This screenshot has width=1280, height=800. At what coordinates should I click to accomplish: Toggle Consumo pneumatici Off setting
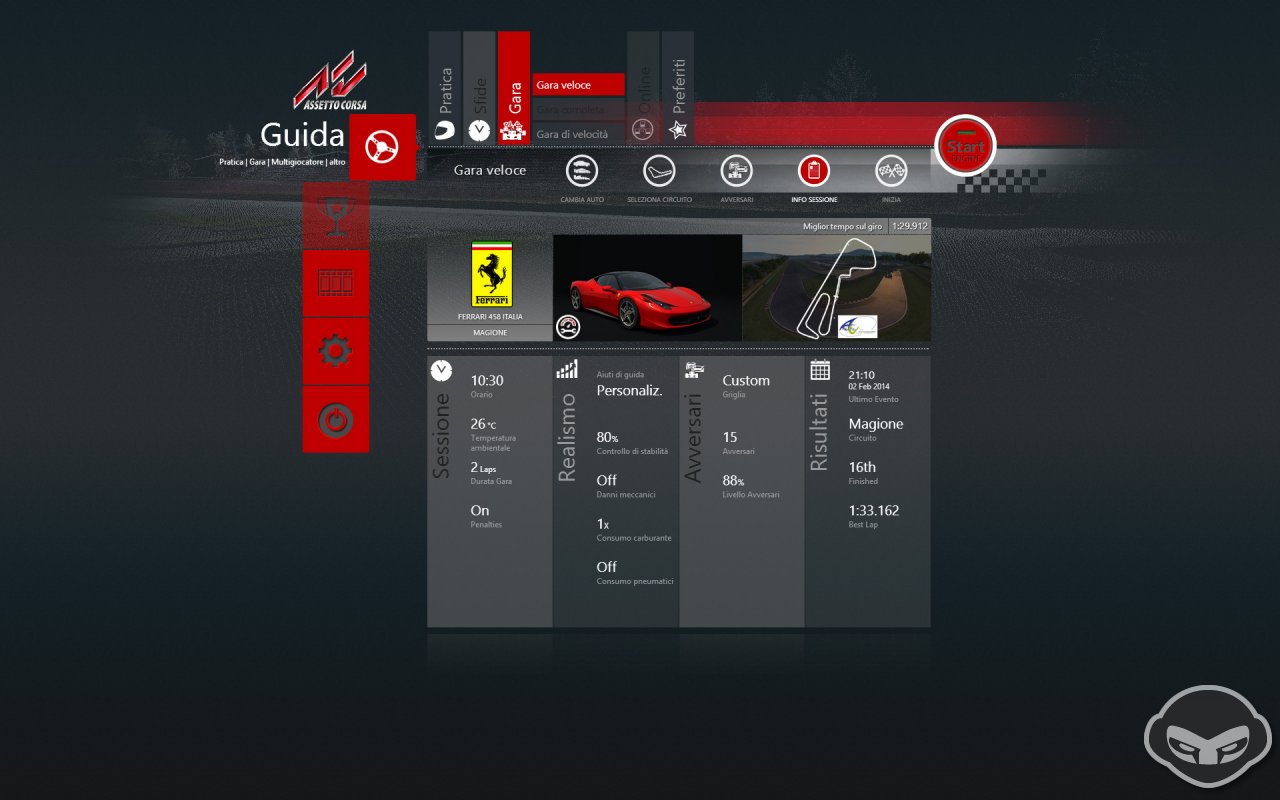607,567
